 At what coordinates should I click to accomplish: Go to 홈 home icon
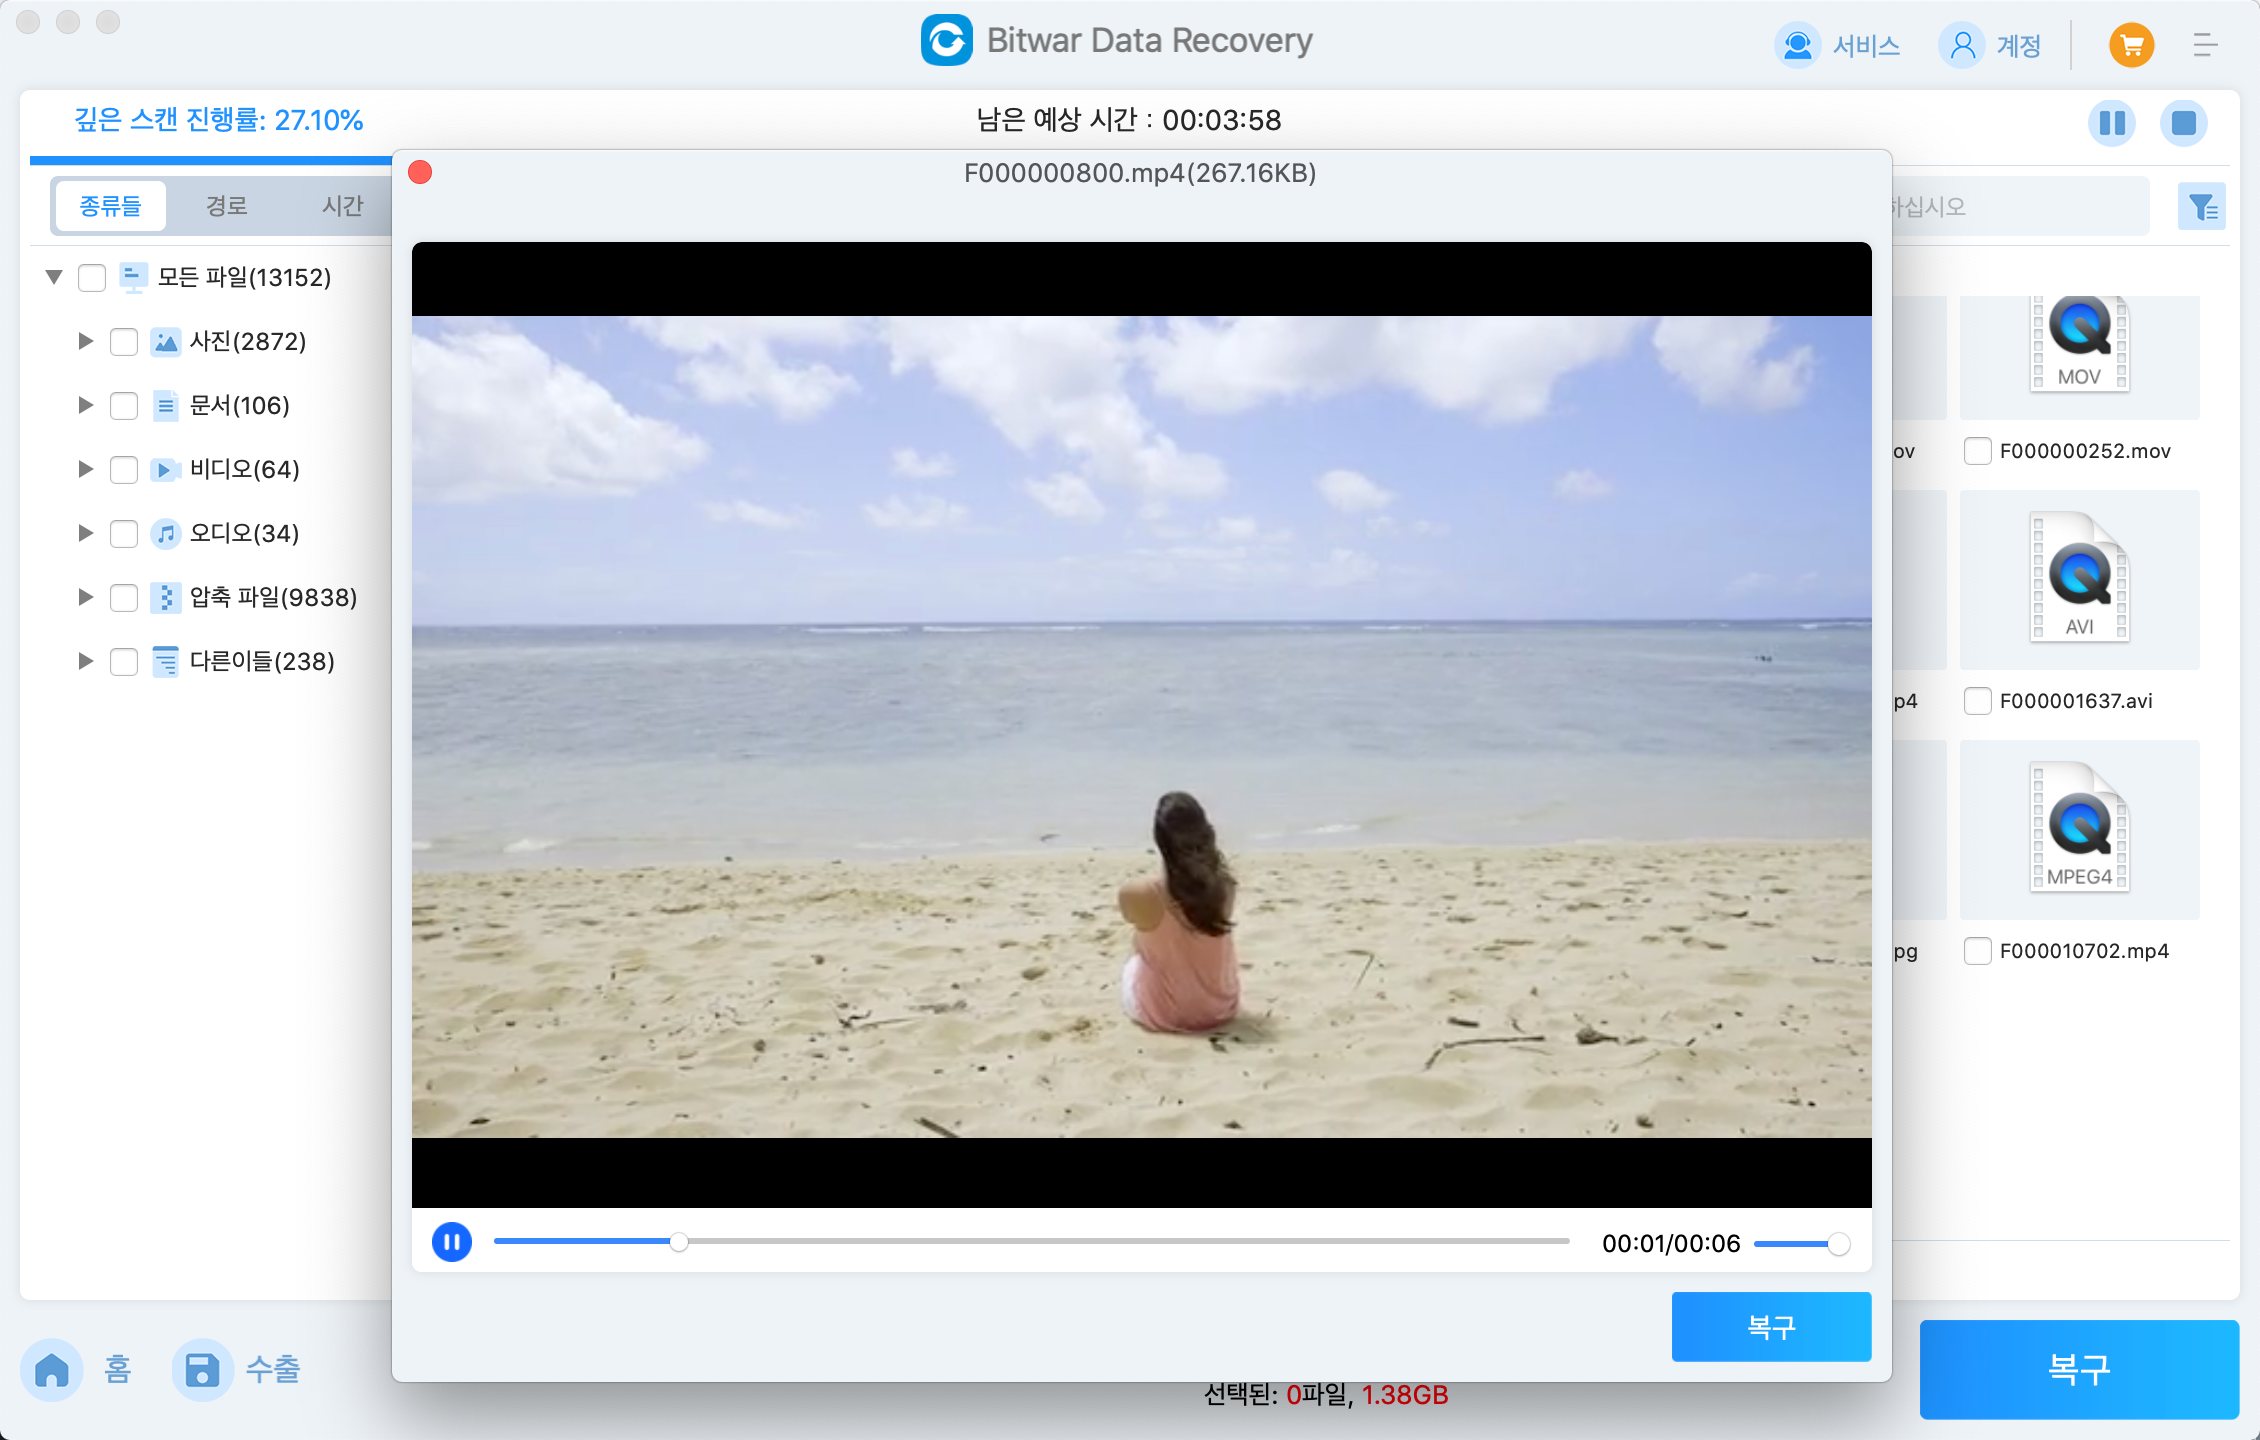point(52,1369)
